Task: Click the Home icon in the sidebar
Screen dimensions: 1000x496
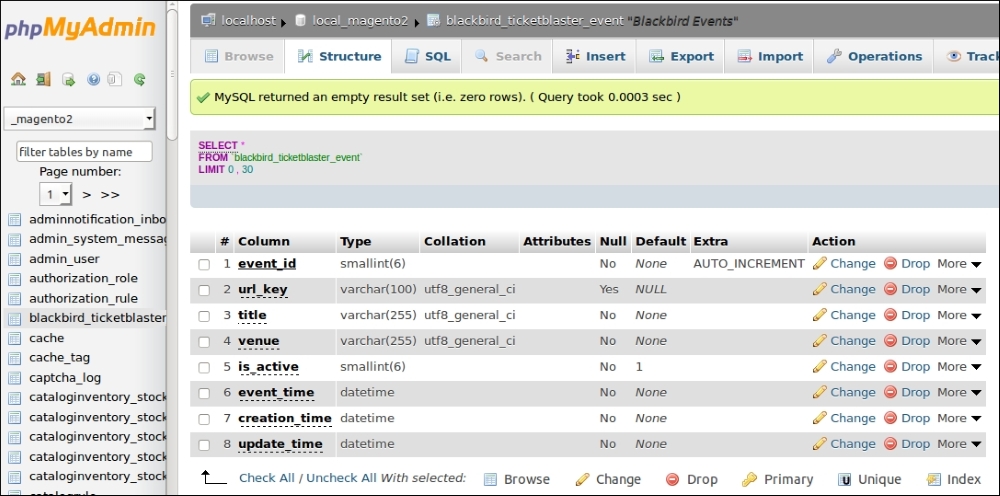Action: [18, 80]
